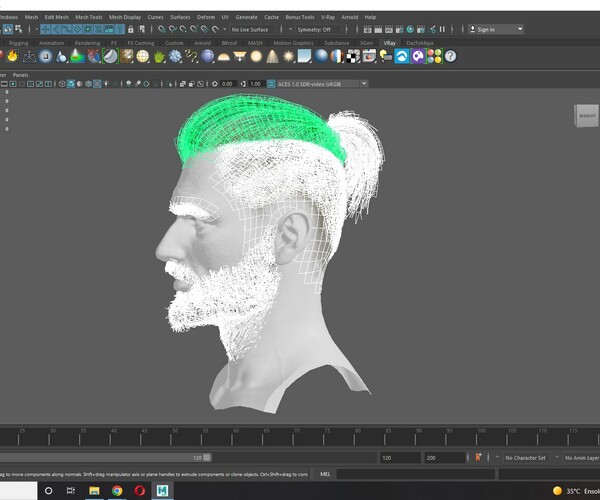This screenshot has height=500, width=600.
Task: Switch to the Arnold shelf tab
Action: [202, 43]
